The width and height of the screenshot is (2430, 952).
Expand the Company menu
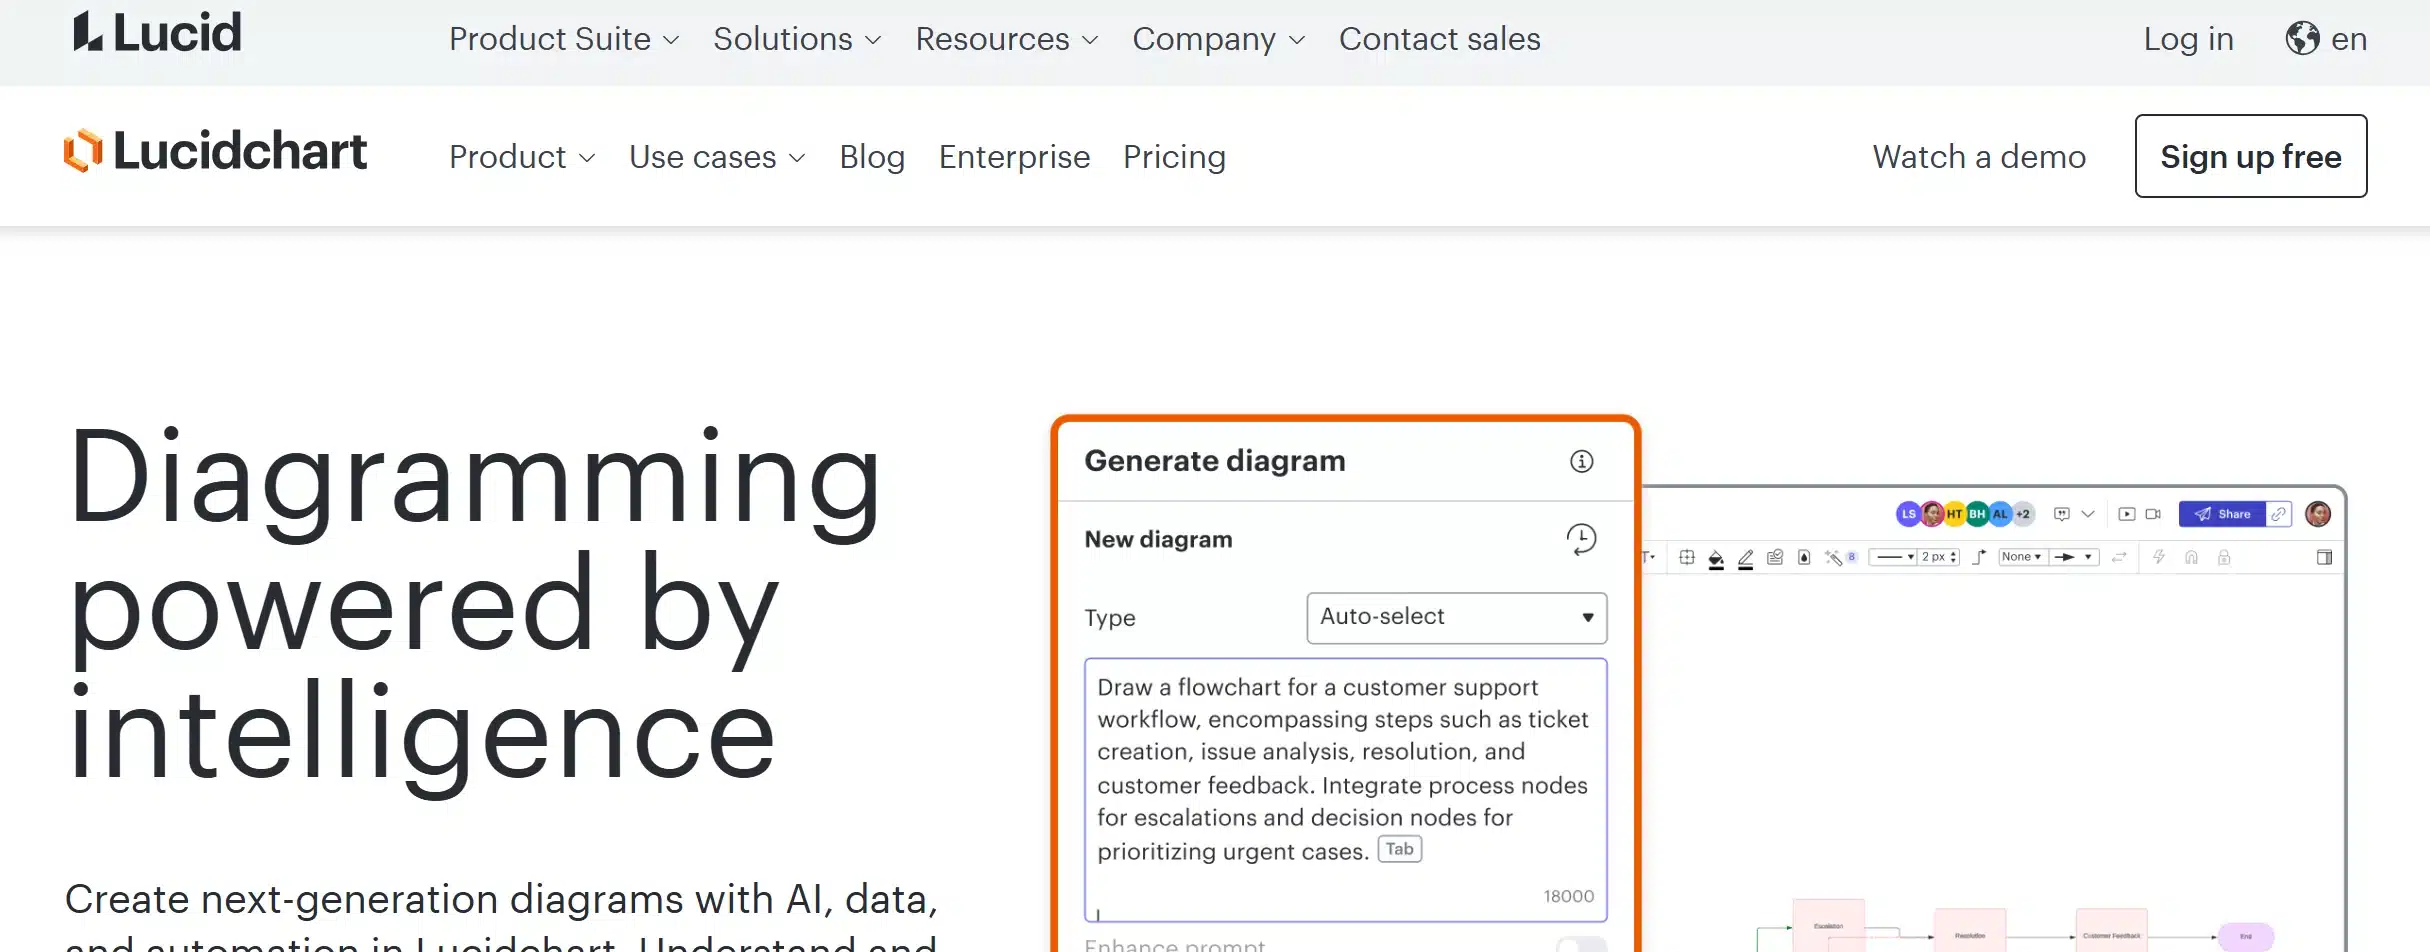[1219, 39]
